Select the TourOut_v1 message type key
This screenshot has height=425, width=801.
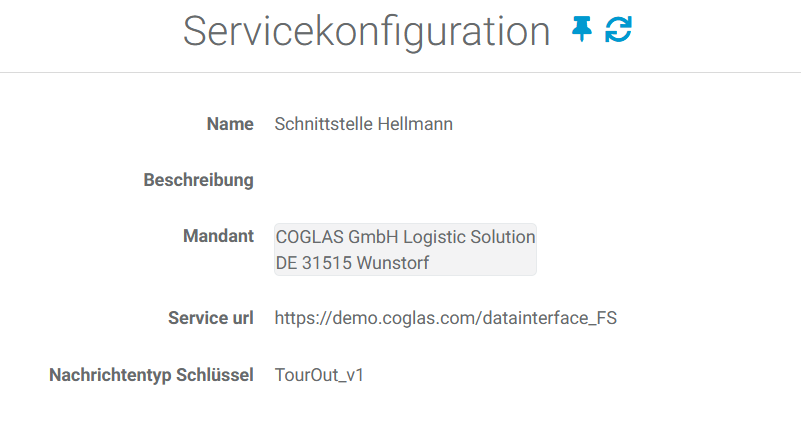[319, 375]
